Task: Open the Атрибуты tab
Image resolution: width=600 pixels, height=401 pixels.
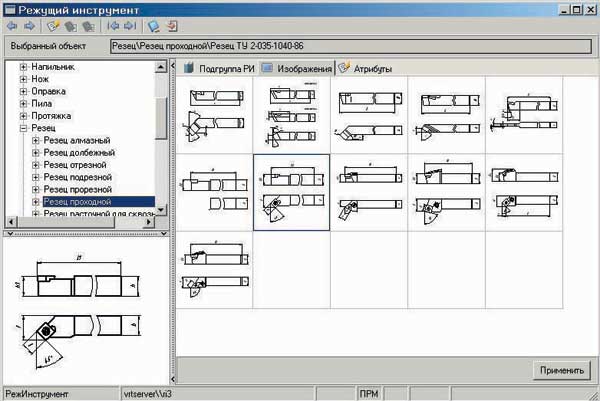Action: [366, 68]
